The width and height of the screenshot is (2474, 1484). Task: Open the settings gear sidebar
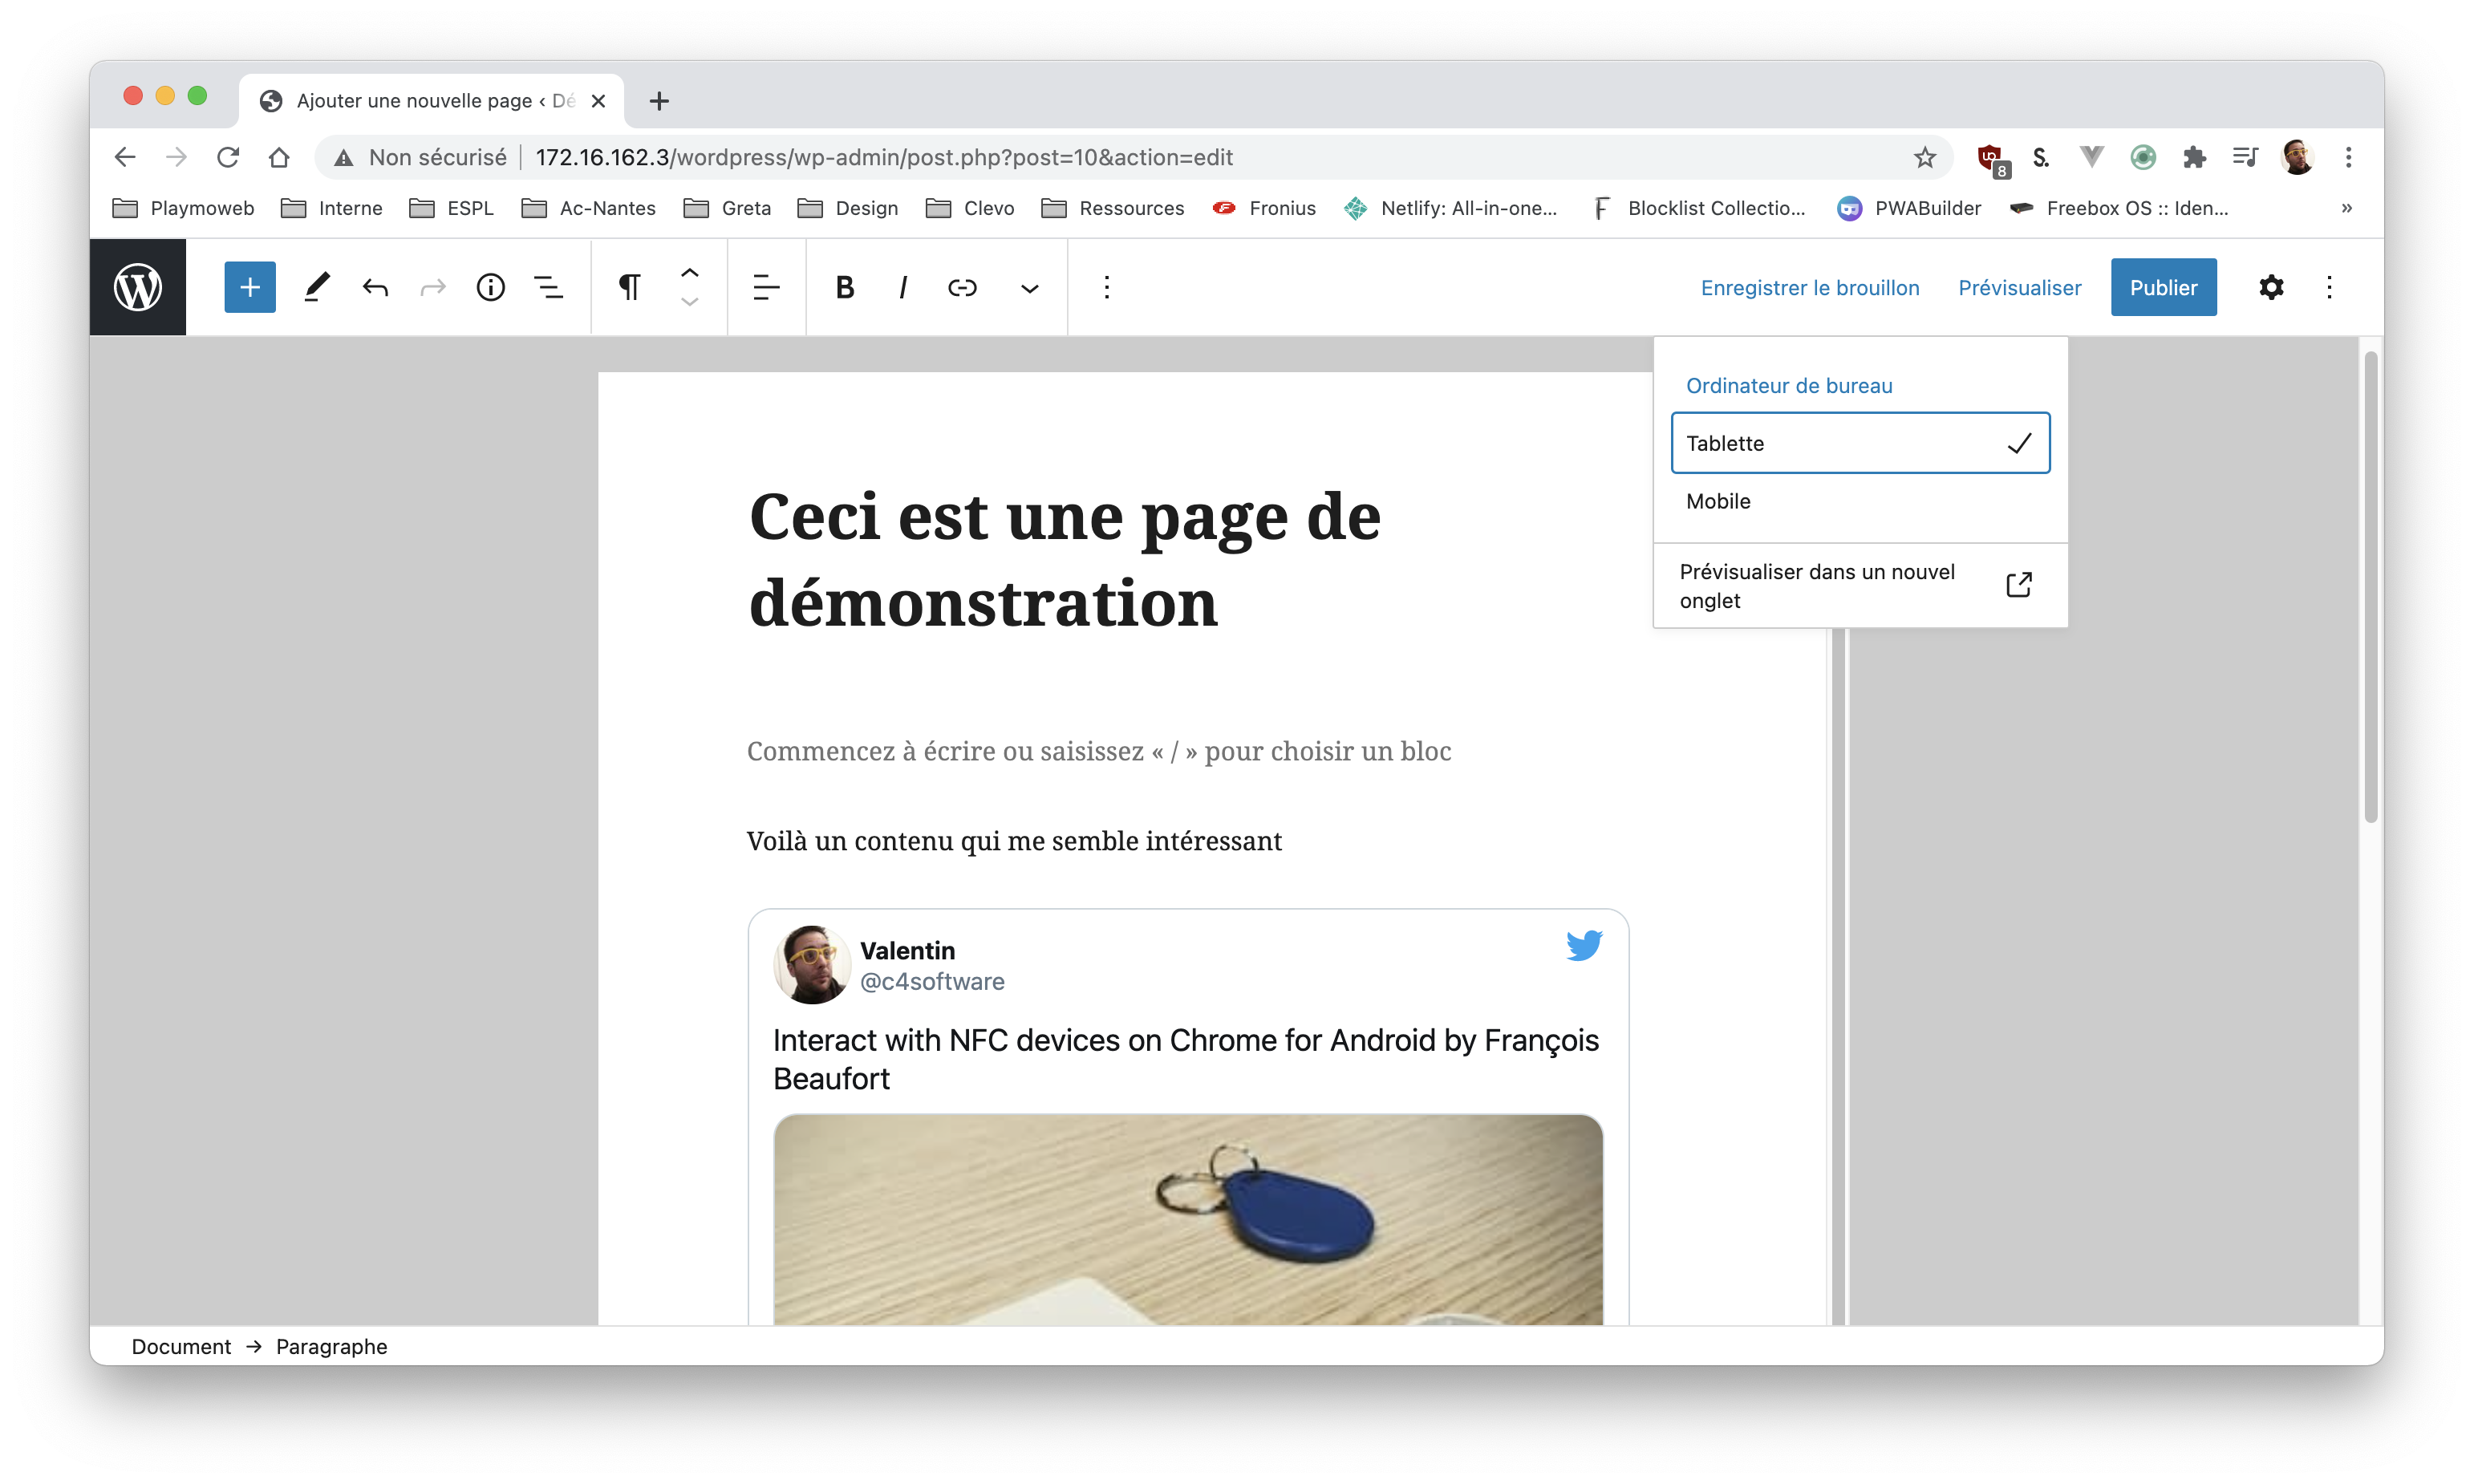[x=2270, y=288]
